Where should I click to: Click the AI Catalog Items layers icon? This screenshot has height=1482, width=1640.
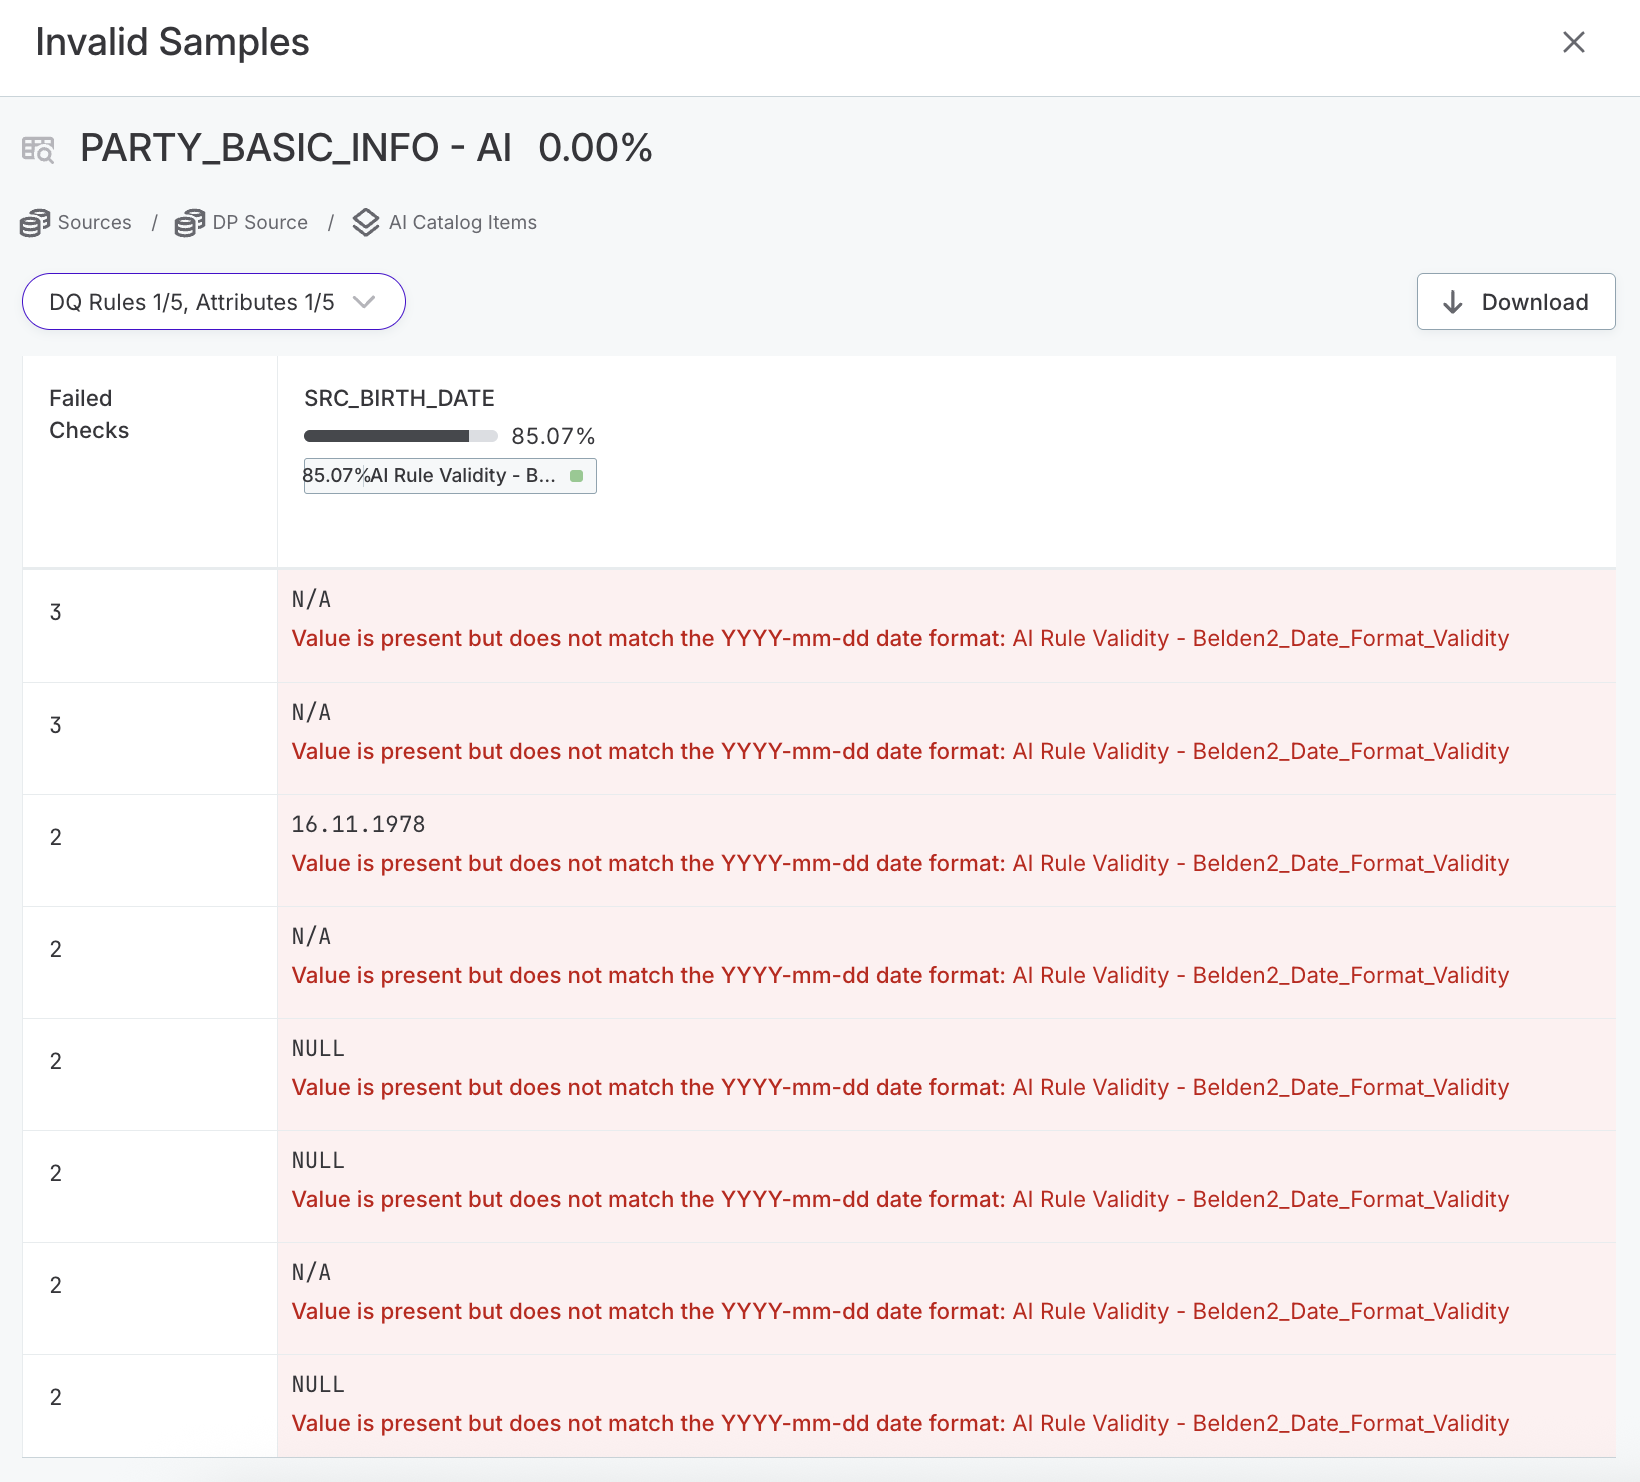point(366,223)
